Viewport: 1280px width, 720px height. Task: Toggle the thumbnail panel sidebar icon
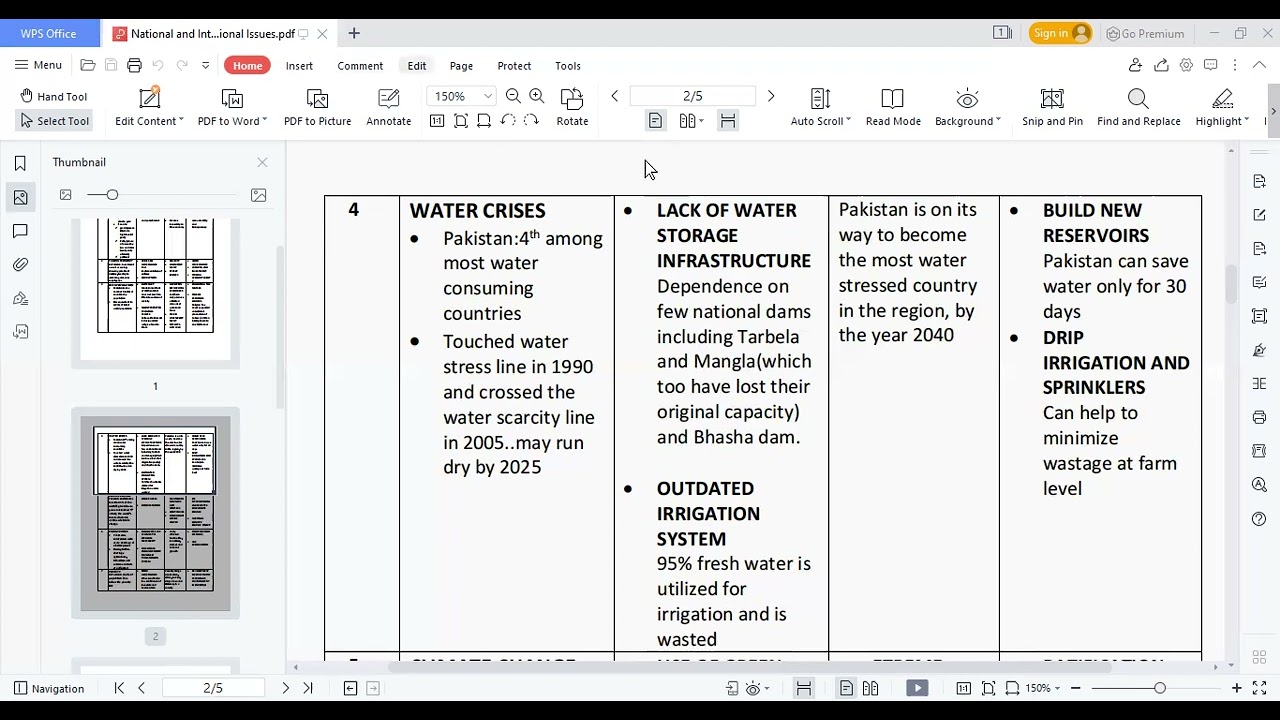pos(20,198)
